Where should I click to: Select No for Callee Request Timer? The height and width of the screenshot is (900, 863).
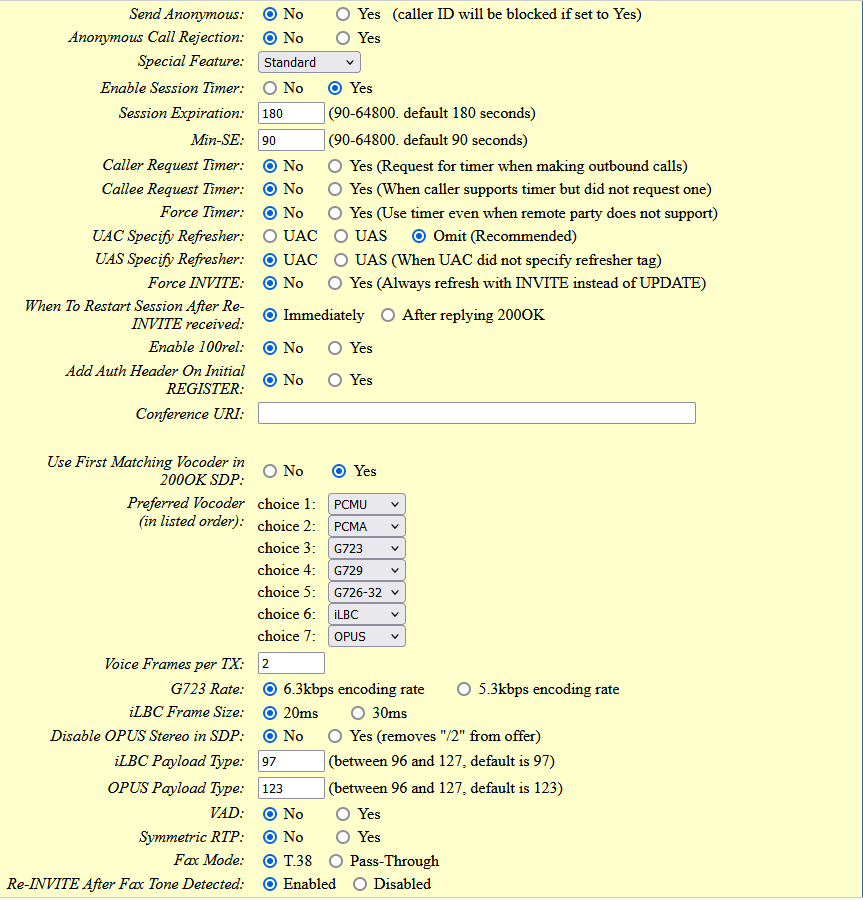tap(270, 189)
